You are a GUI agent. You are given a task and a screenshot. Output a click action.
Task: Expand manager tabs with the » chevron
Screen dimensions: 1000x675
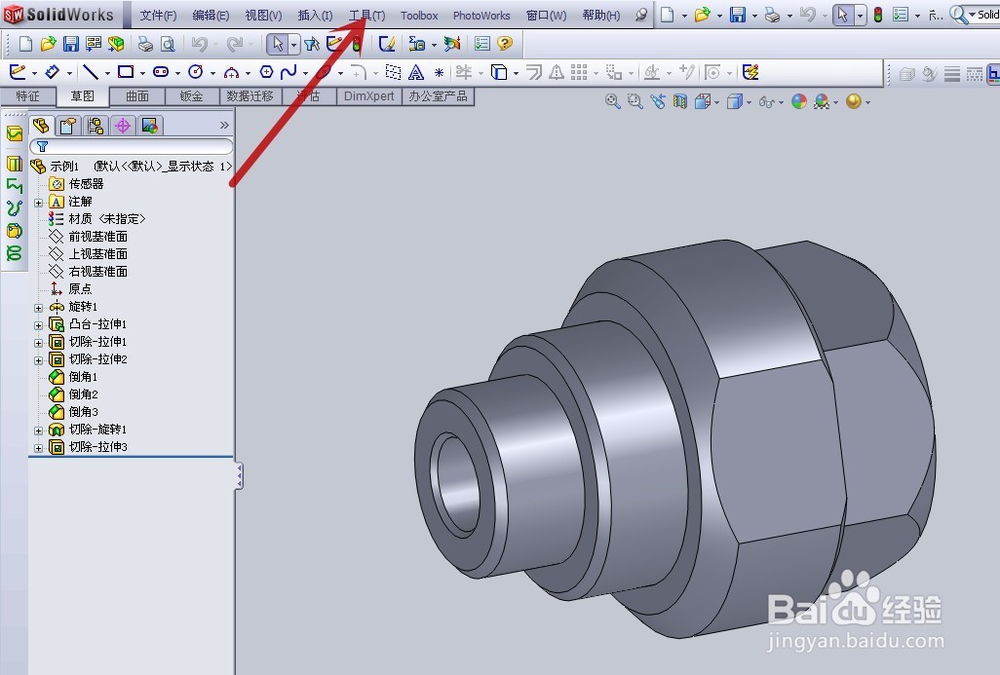[224, 125]
